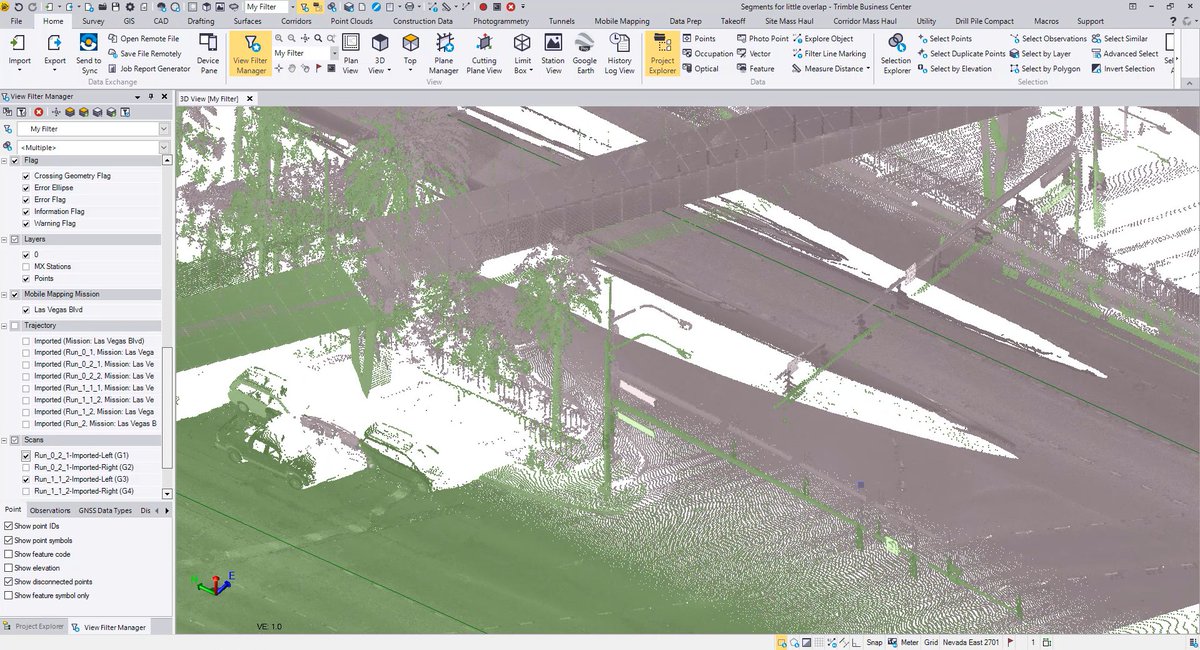Viewport: 1200px width, 650px height.
Task: Select the Limit Box tool
Action: 522,53
